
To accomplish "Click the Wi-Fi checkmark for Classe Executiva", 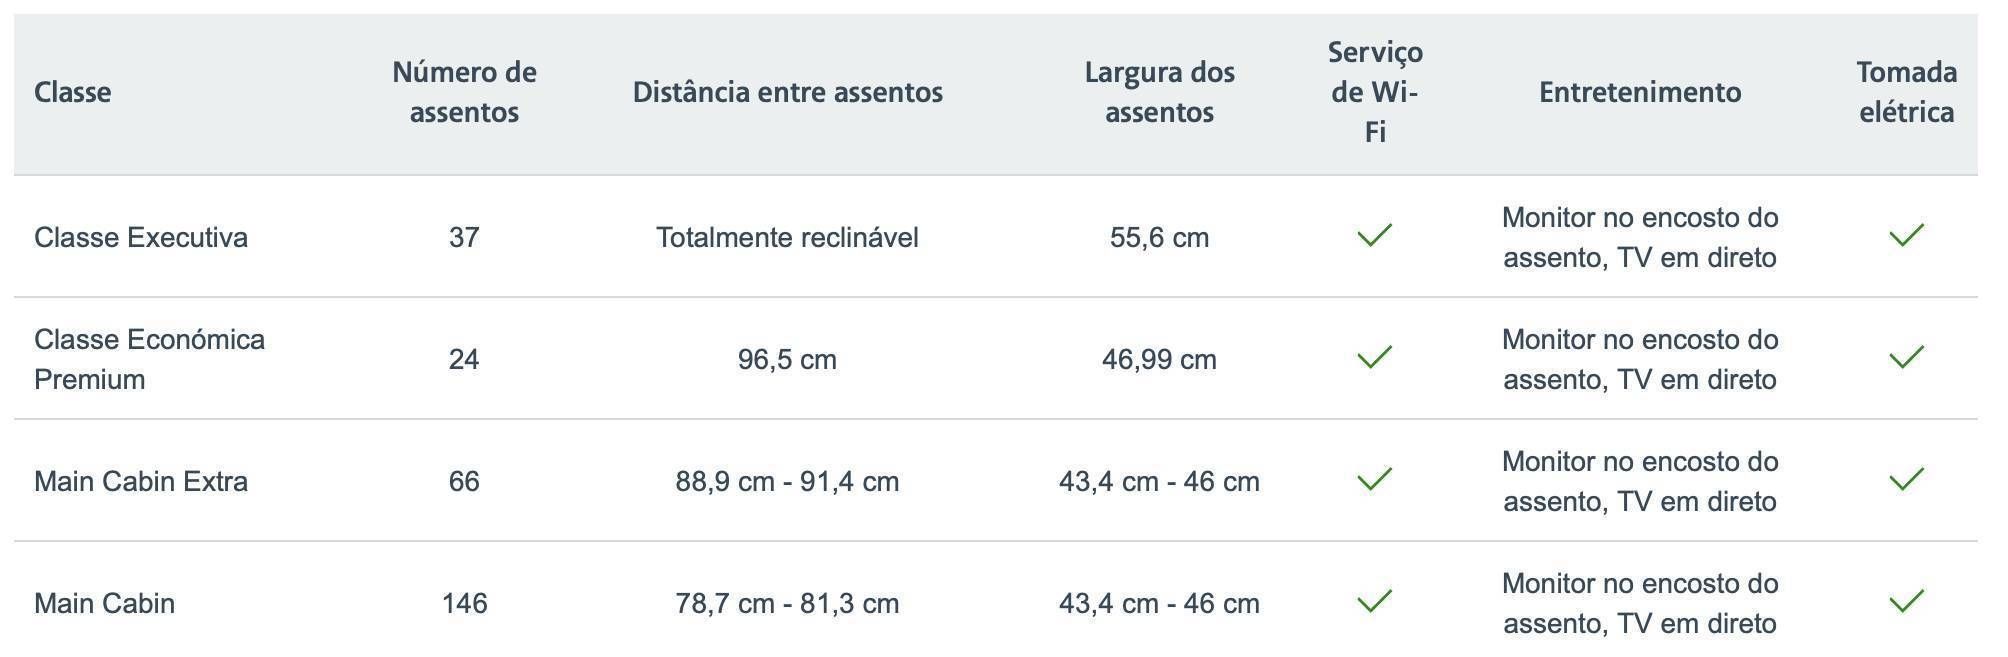I will (1375, 236).
